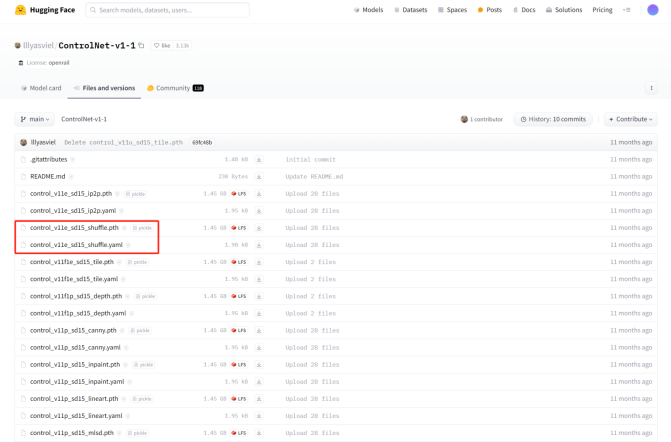The width and height of the screenshot is (671, 442).
Task: Go to Datasets in top navigation
Action: 410,10
